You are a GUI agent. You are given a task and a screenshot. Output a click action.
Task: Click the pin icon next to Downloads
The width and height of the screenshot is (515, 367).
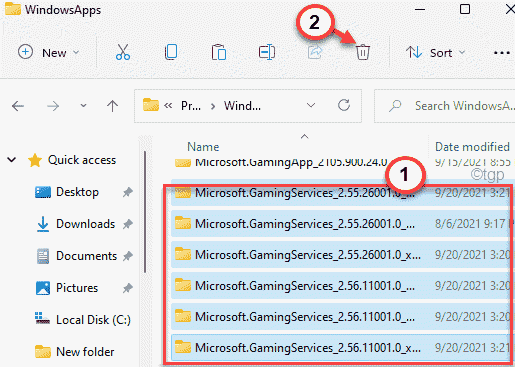[x=127, y=224]
